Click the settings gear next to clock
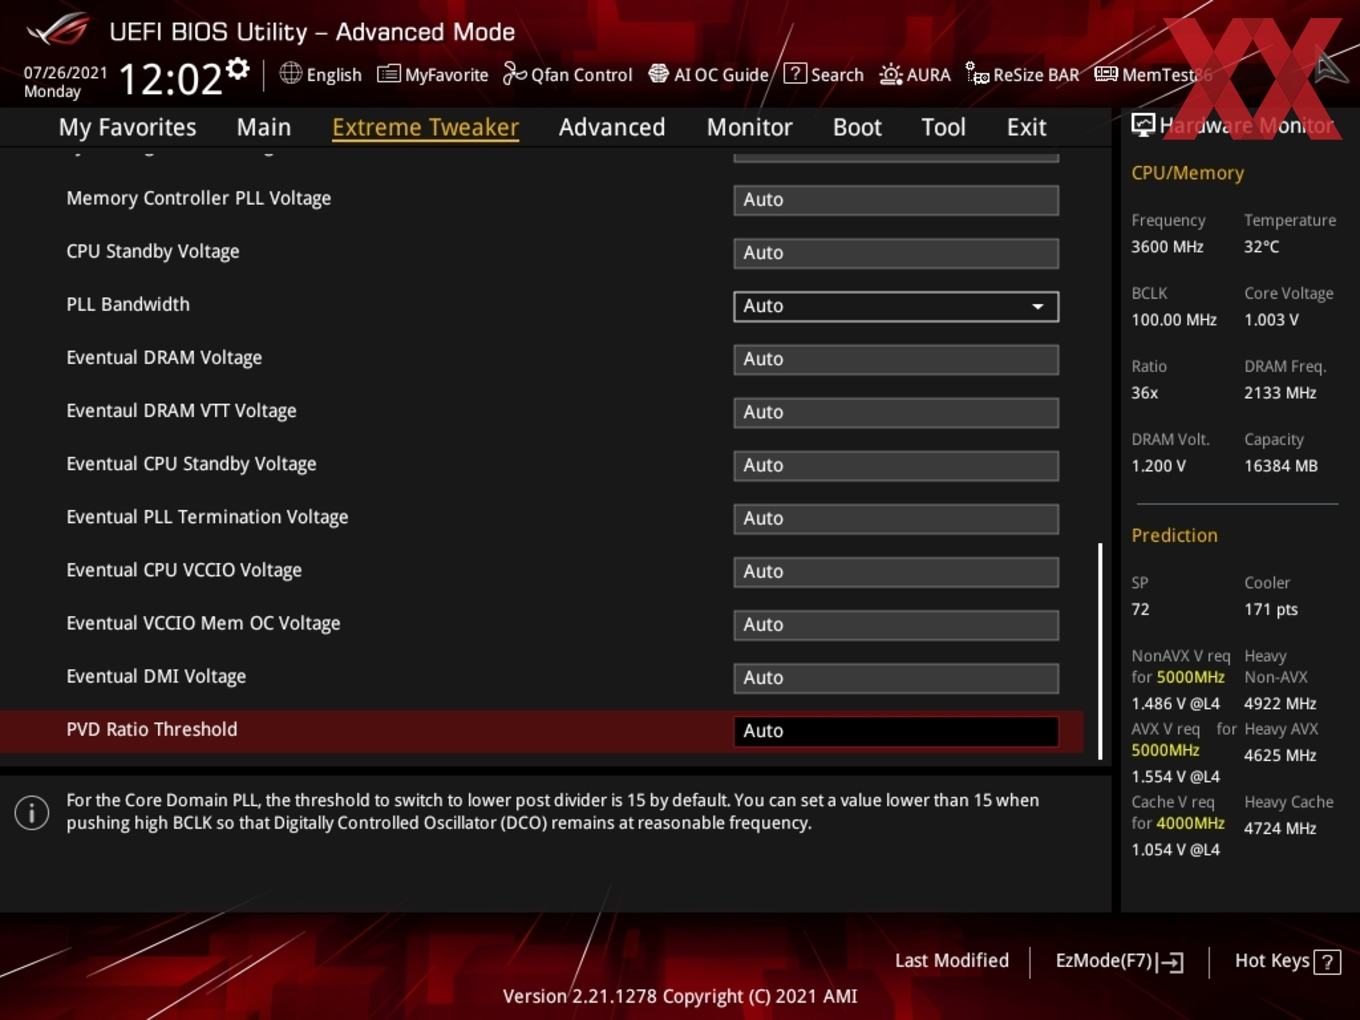This screenshot has height=1020, width=1360. [238, 68]
